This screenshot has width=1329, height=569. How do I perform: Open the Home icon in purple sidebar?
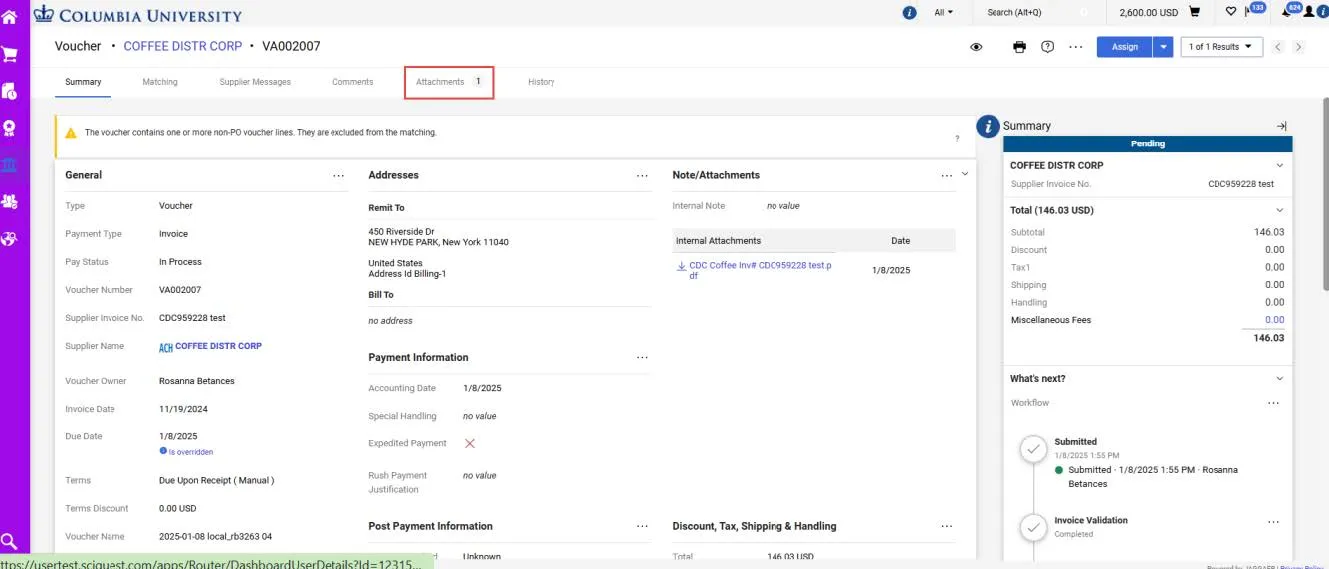(x=9, y=17)
